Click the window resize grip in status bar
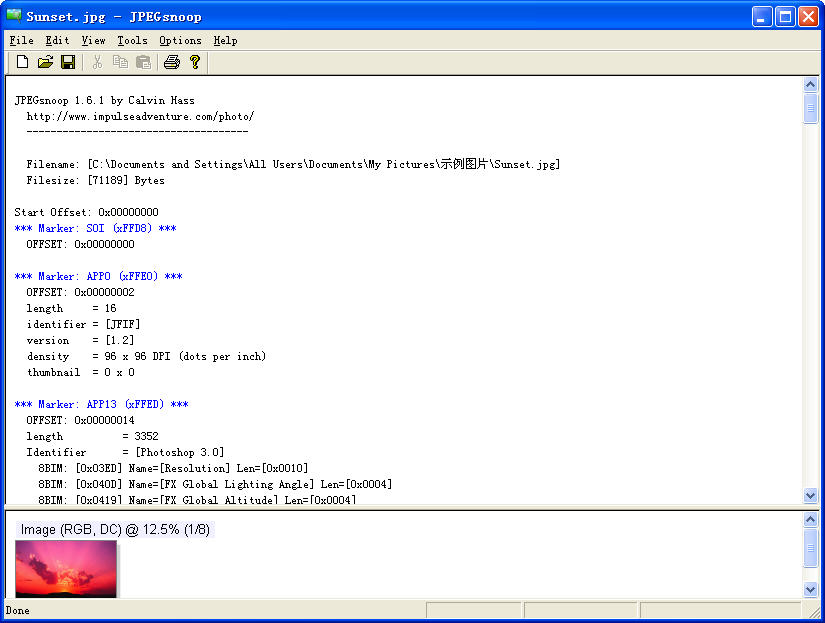 click(814, 611)
